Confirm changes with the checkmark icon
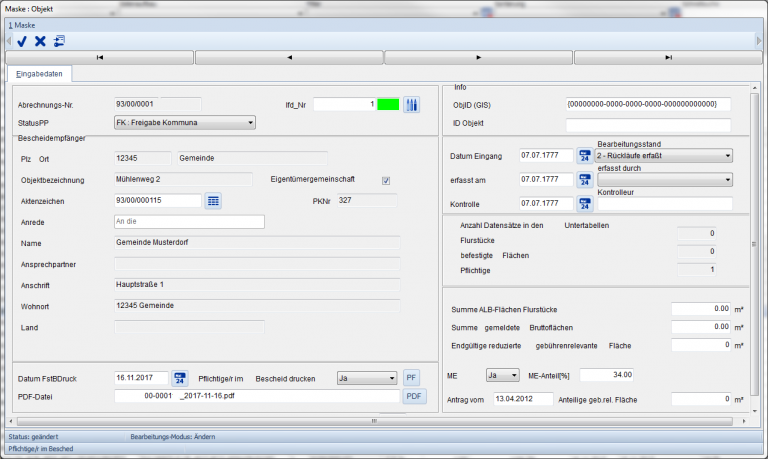 pos(22,42)
